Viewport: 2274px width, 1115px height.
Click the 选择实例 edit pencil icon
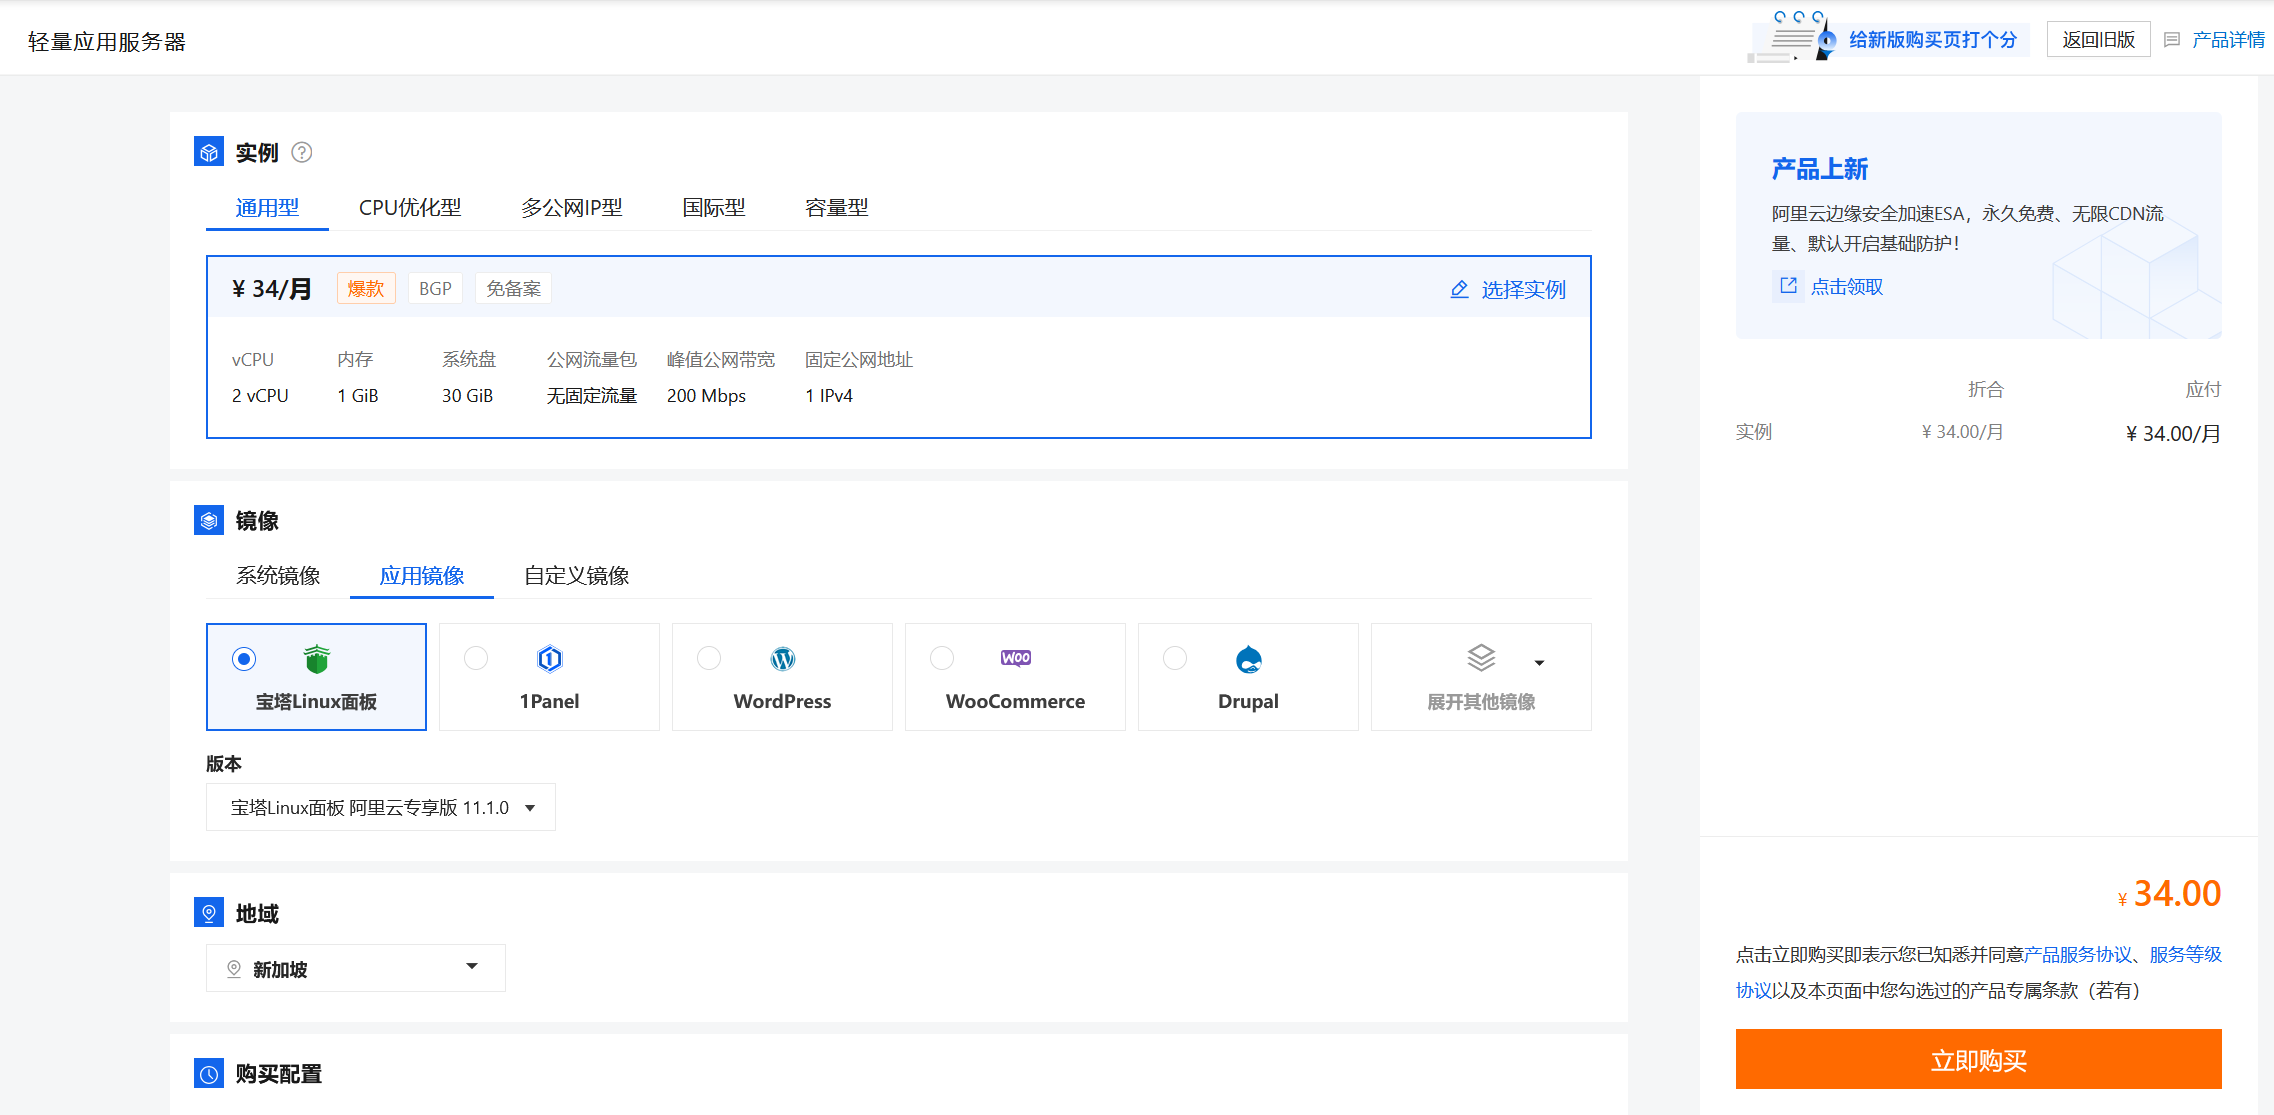[x=1459, y=289]
